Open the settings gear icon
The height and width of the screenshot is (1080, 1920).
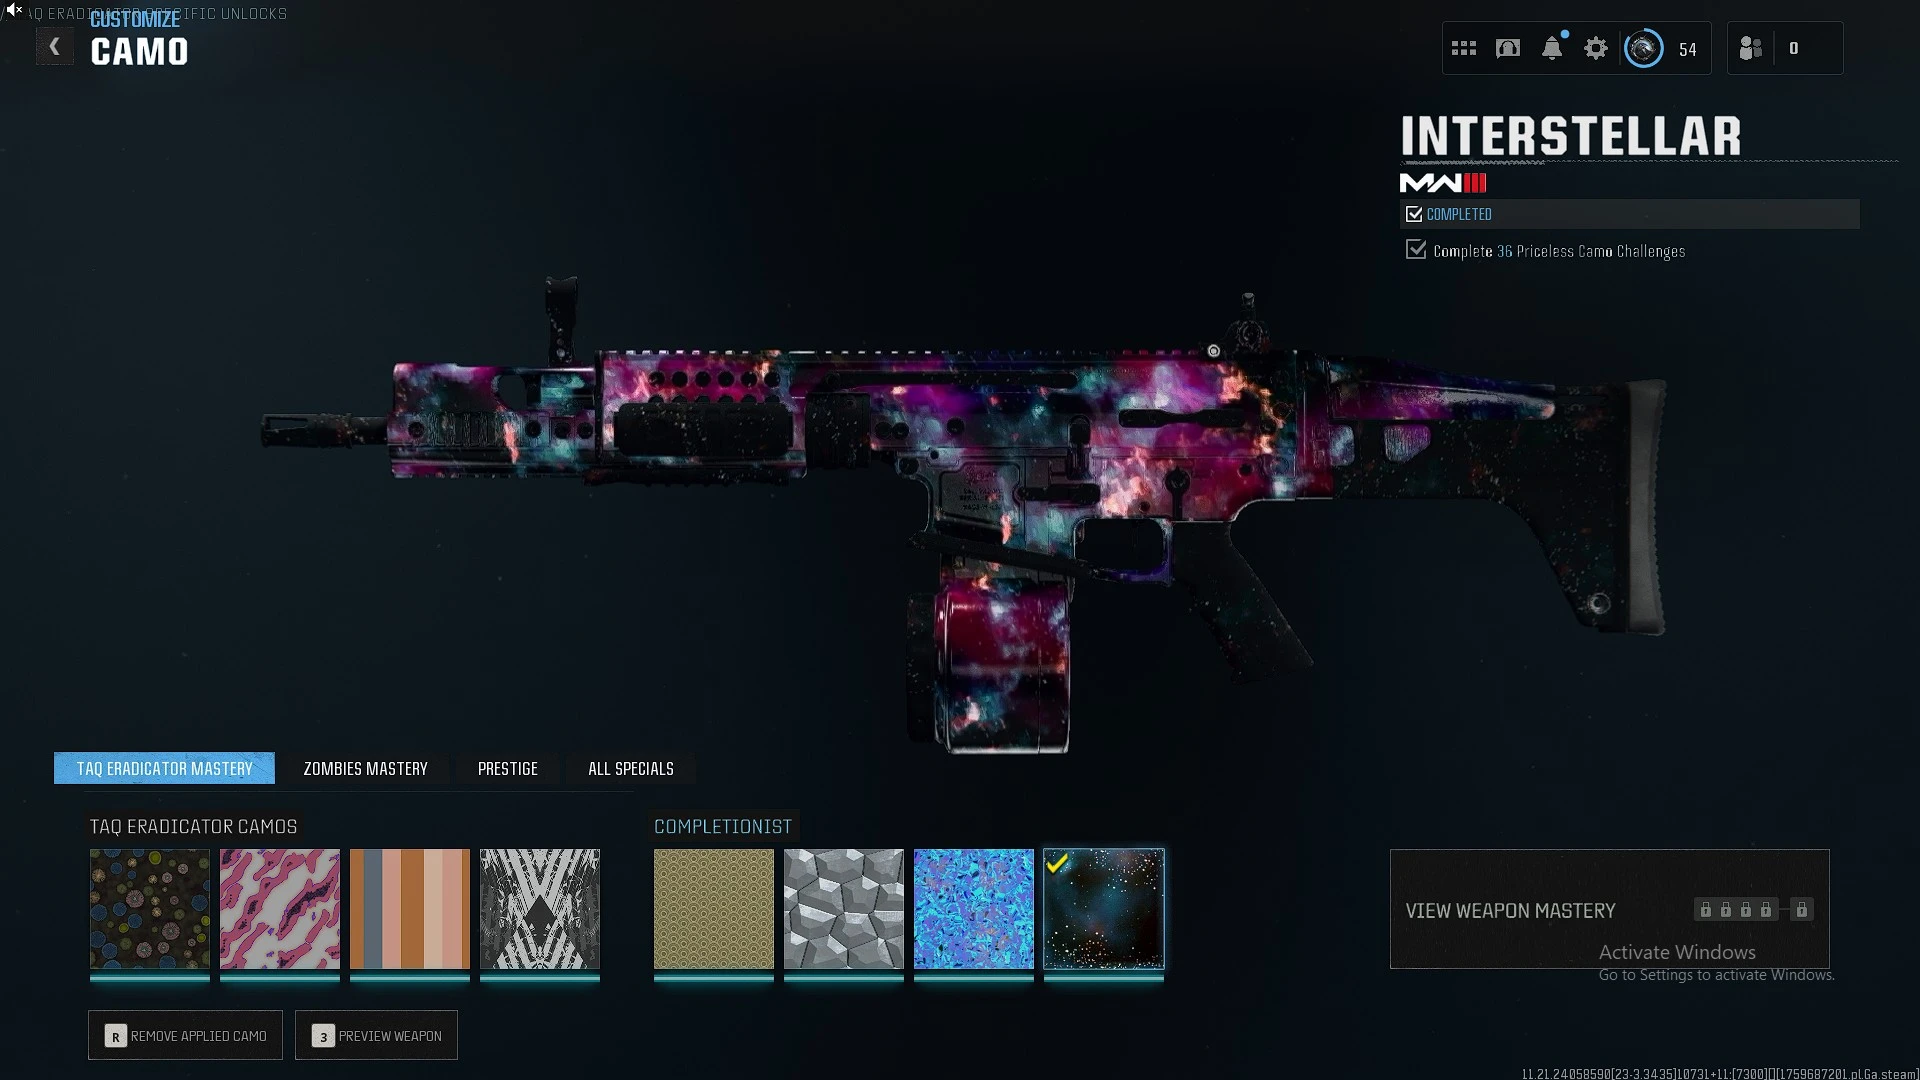(1596, 48)
